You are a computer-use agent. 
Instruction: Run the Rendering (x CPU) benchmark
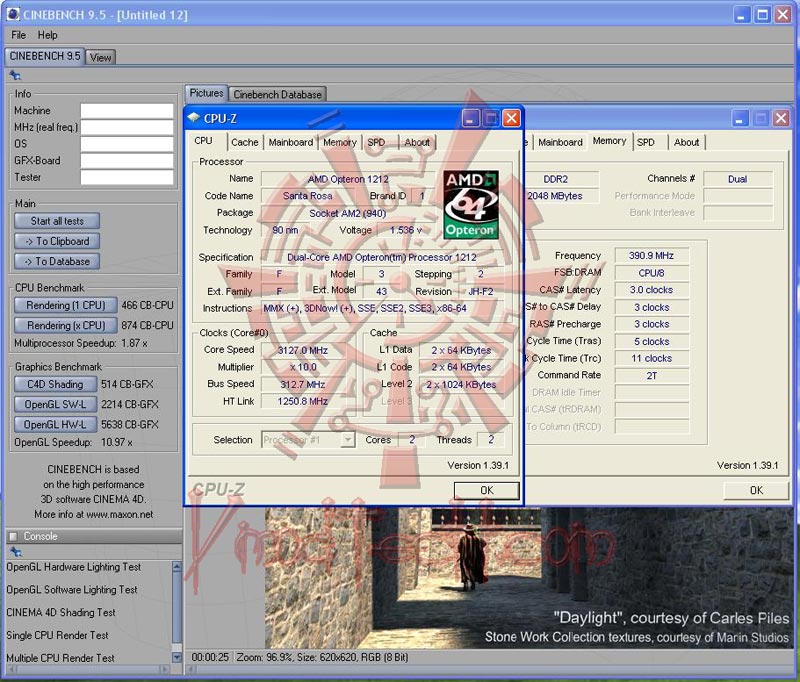pos(65,325)
